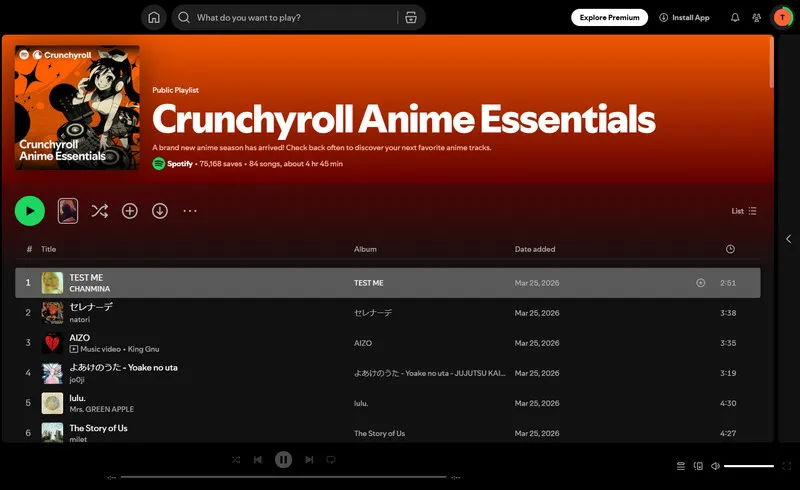Select the AIZO track title

pyautogui.click(x=80, y=337)
